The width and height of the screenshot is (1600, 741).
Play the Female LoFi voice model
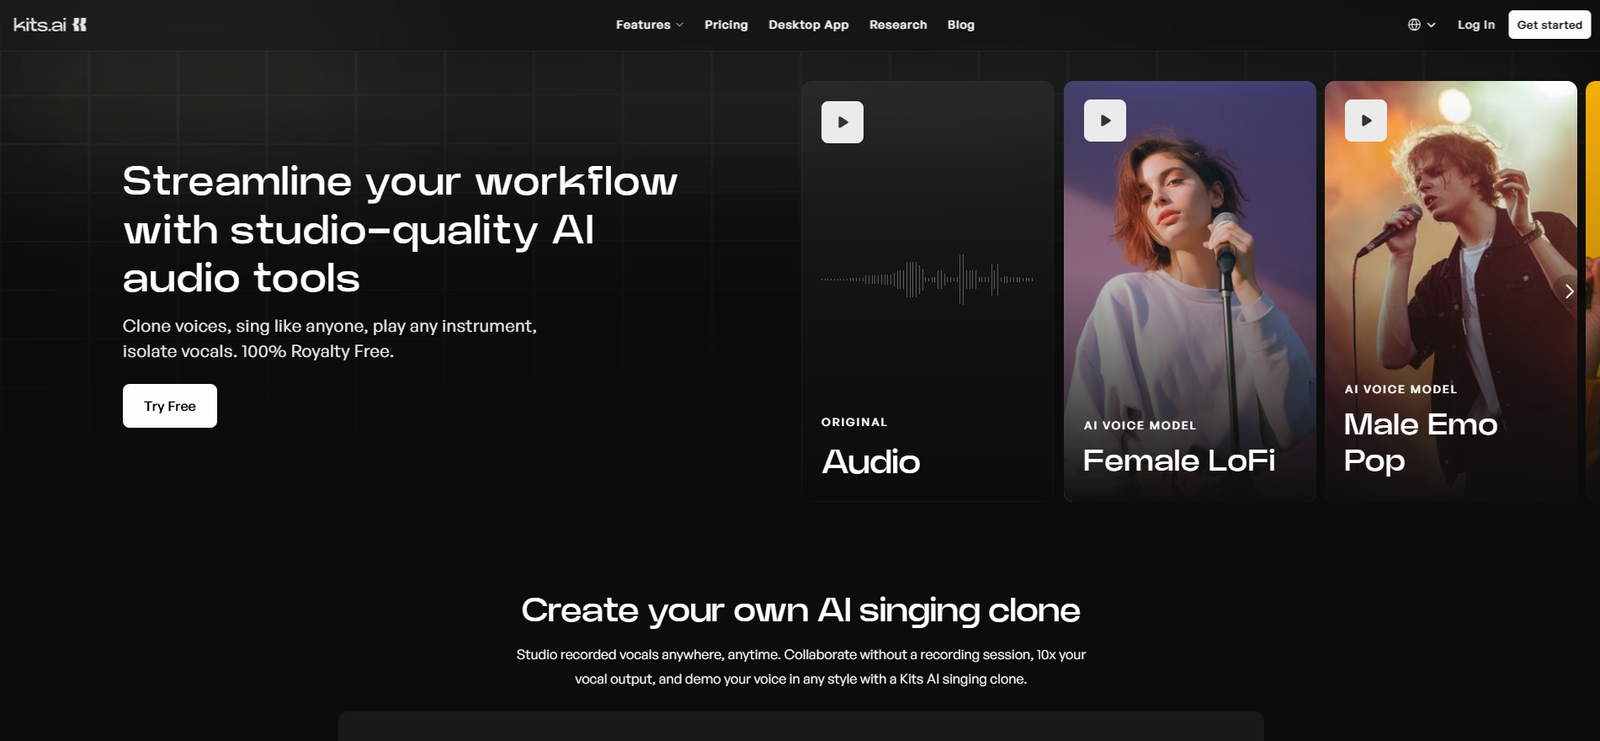[x=1104, y=121]
